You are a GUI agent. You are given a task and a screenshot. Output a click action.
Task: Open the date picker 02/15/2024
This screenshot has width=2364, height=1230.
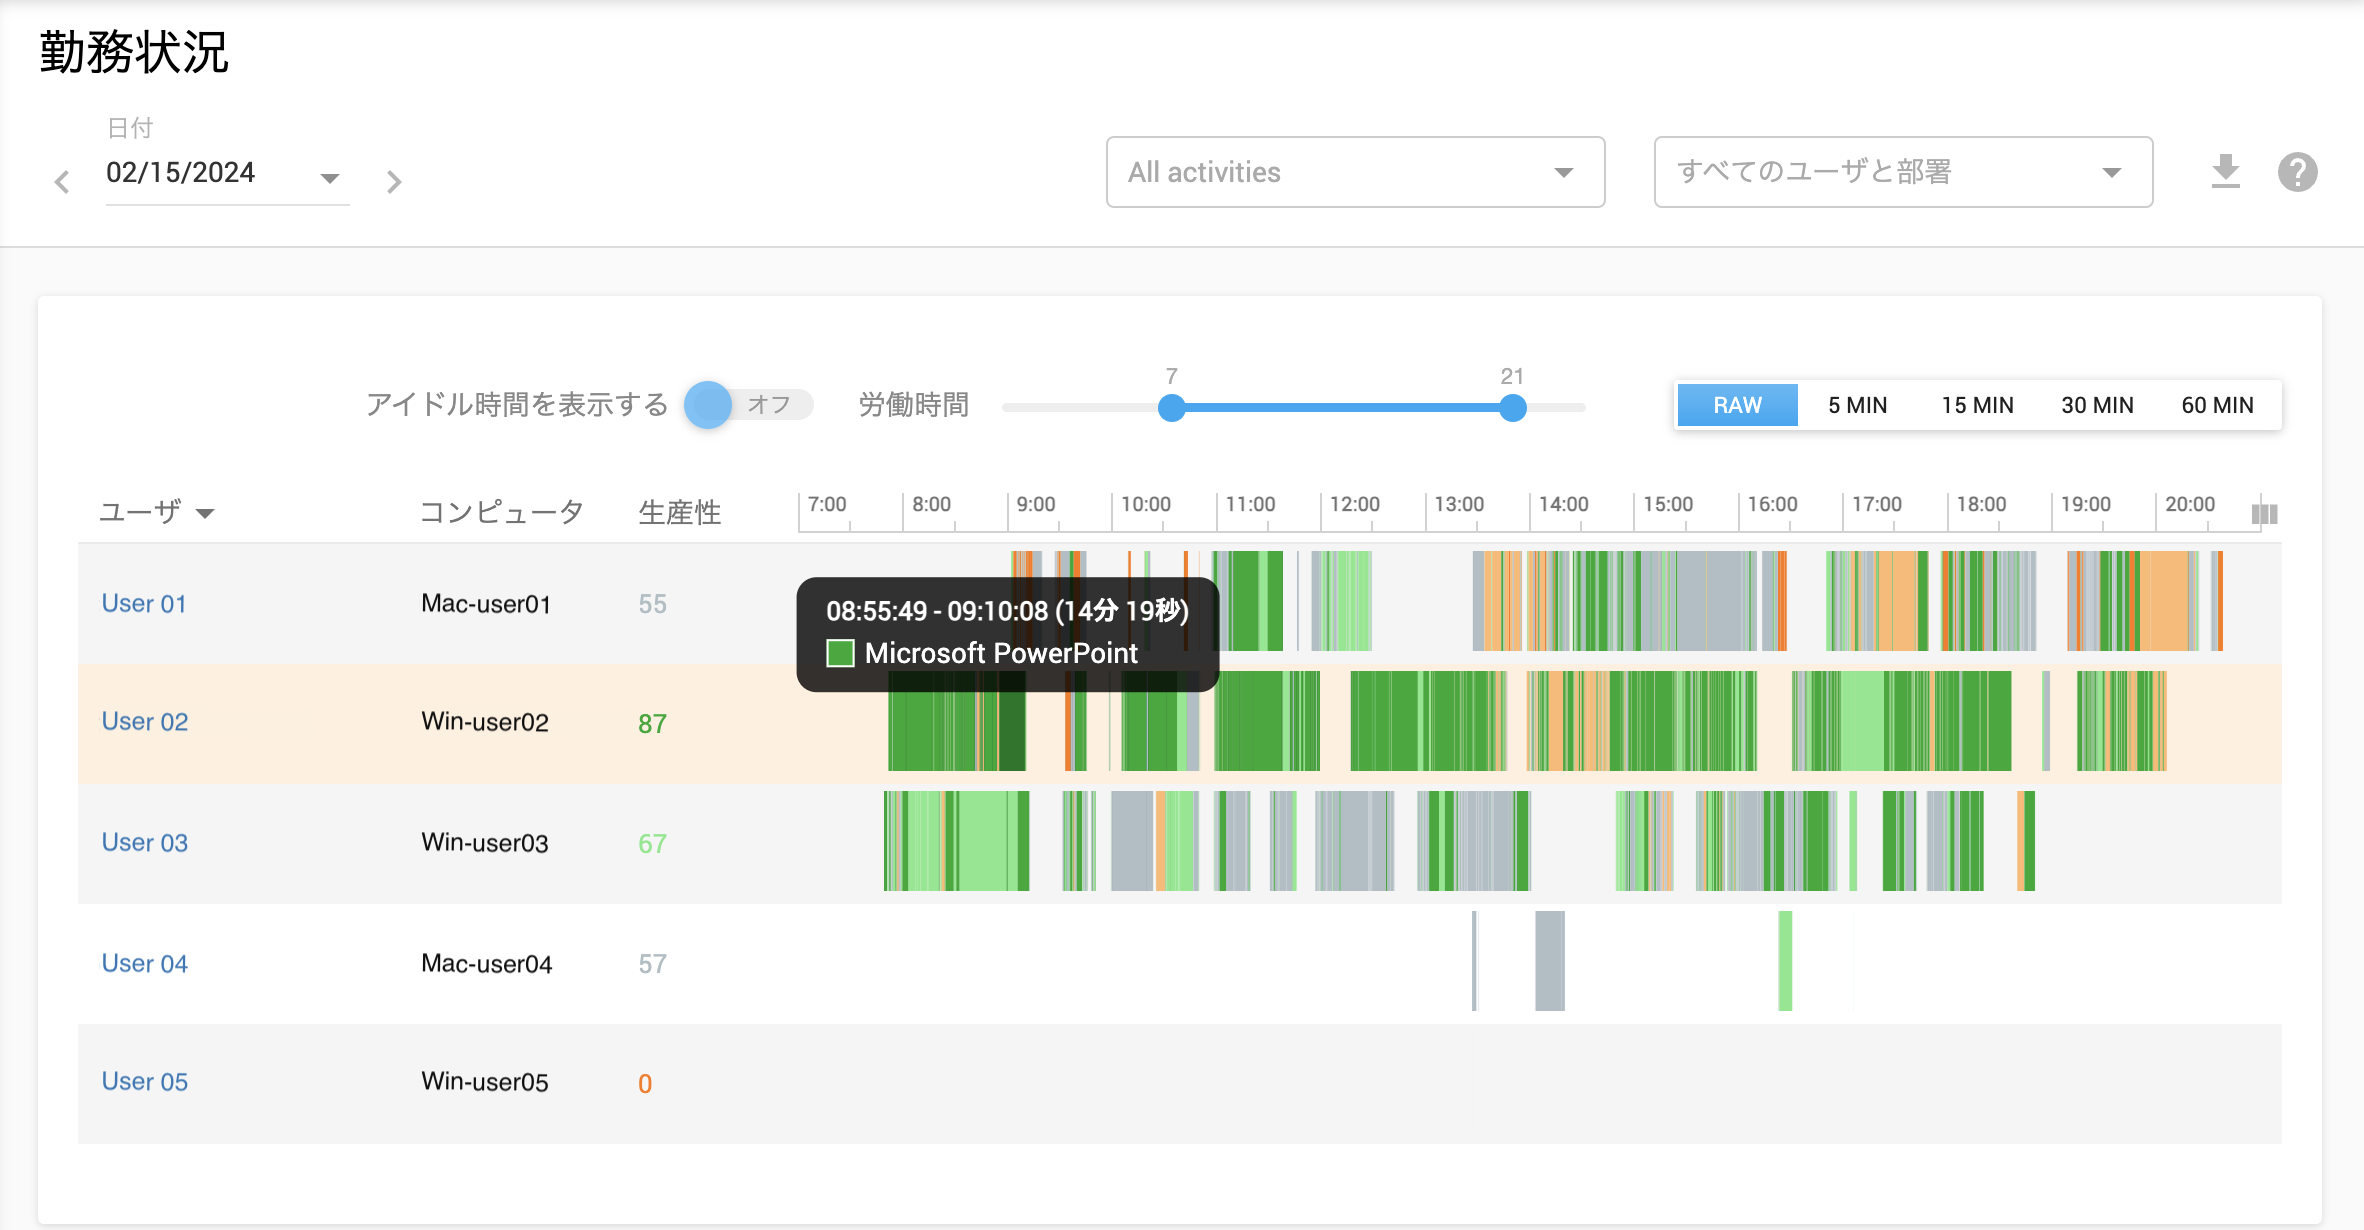227,173
